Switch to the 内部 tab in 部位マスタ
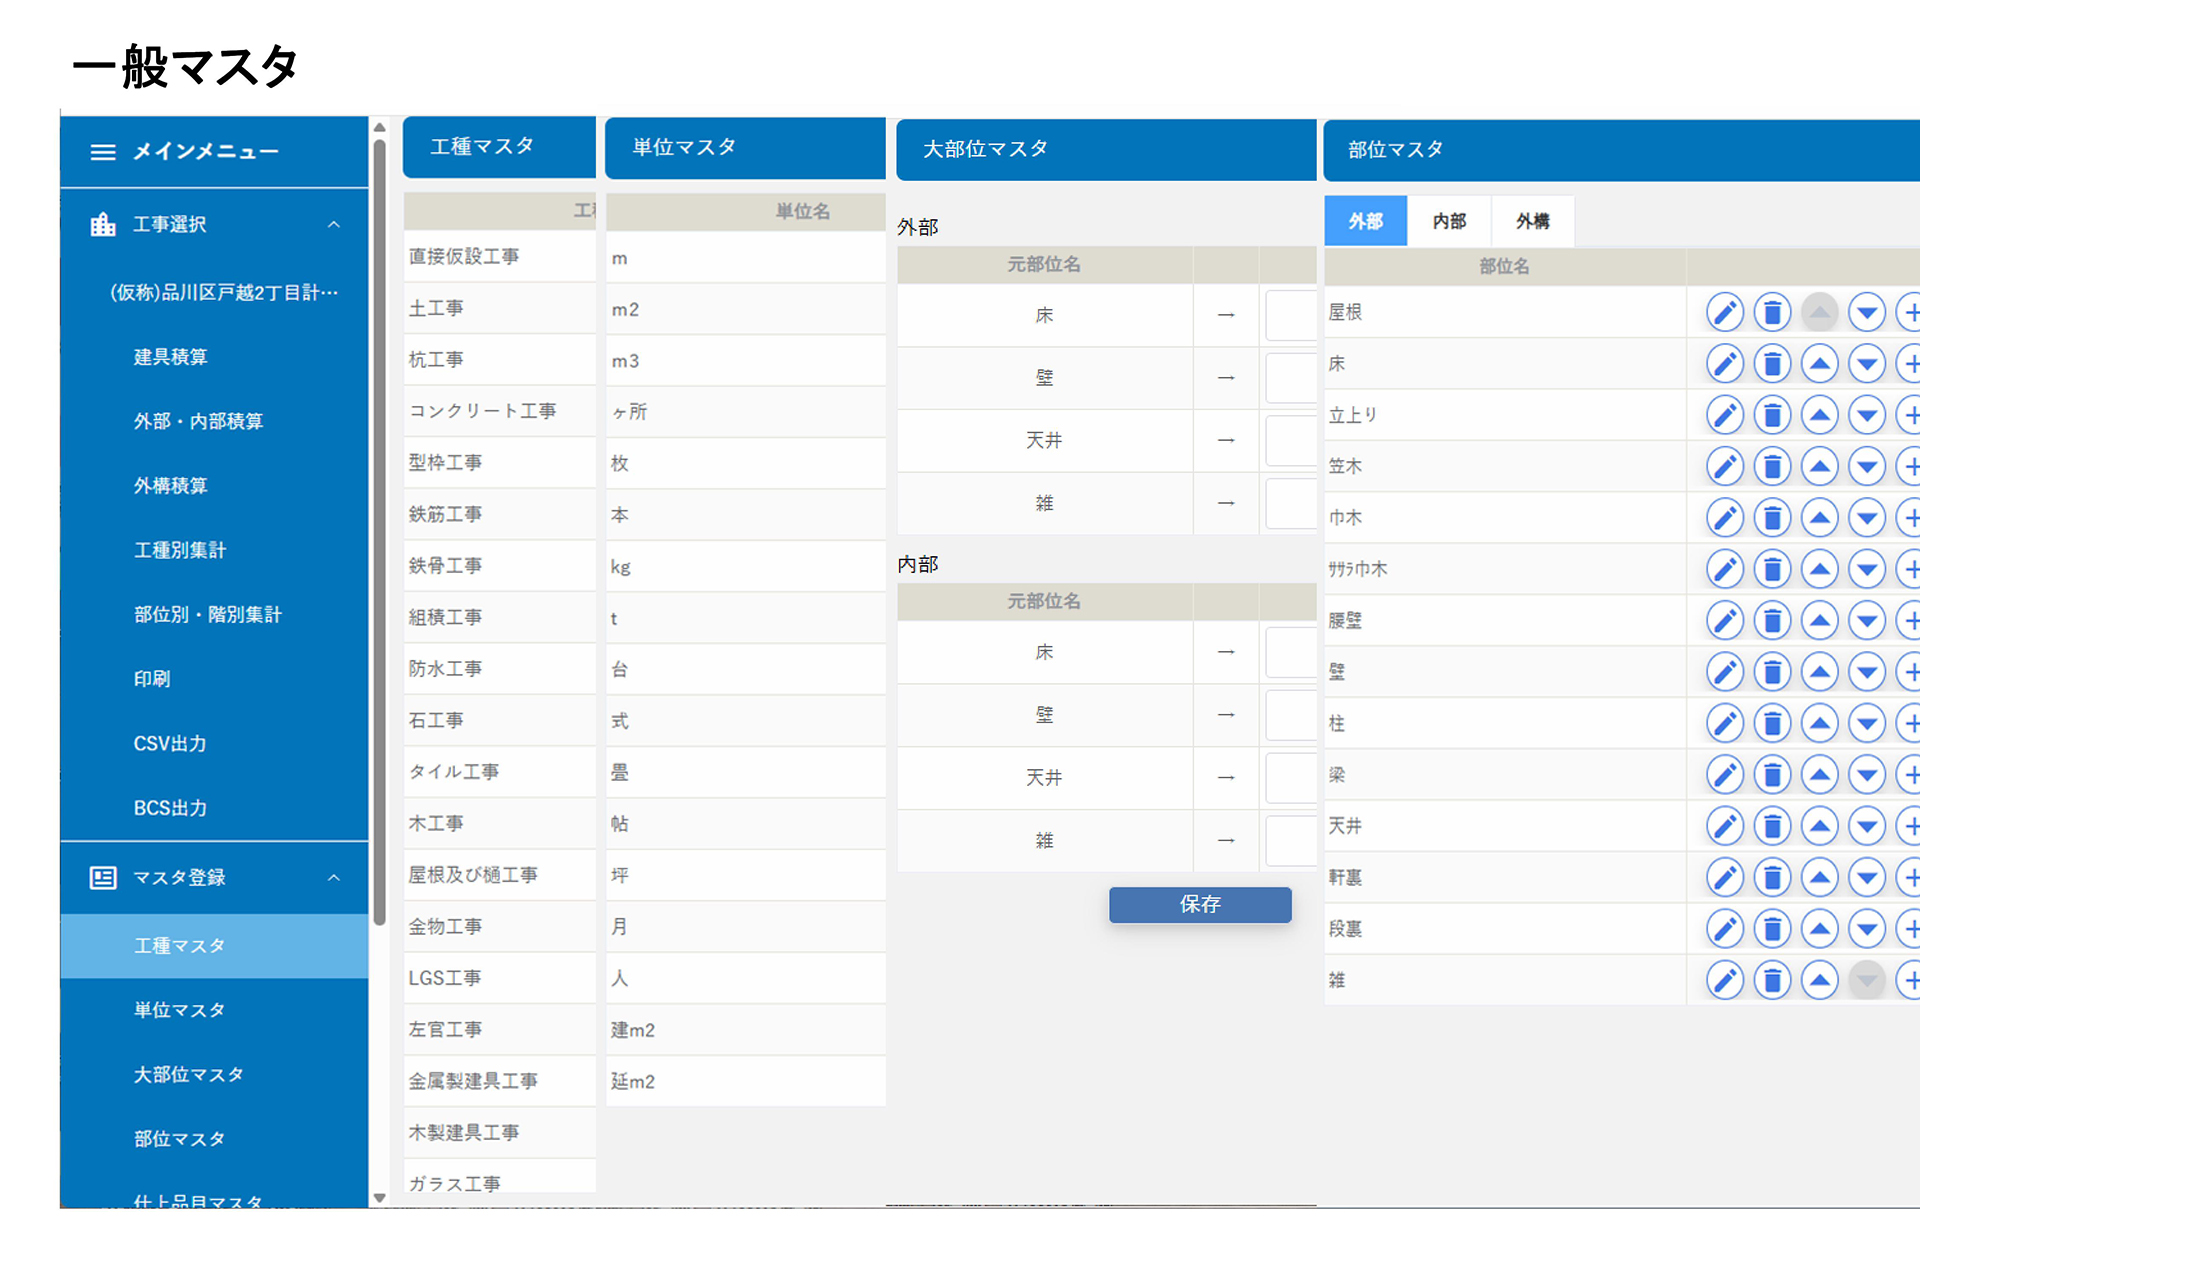This screenshot has height=1274, width=2200. tap(1448, 221)
